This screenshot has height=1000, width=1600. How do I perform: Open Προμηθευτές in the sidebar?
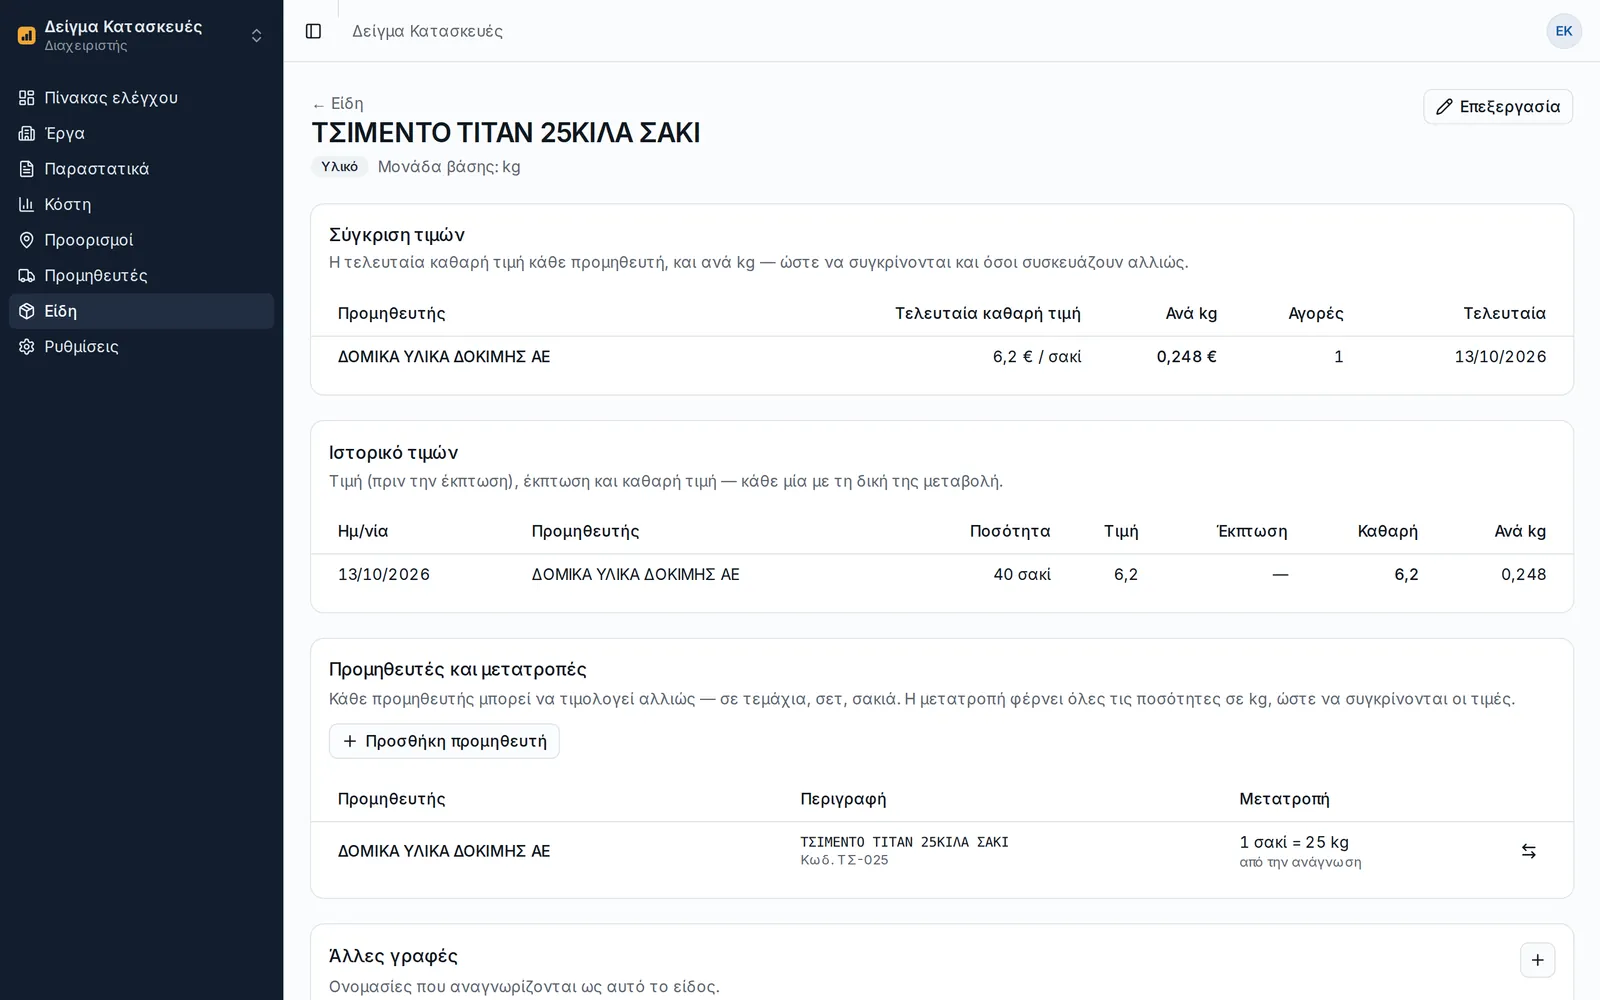tap(141, 275)
